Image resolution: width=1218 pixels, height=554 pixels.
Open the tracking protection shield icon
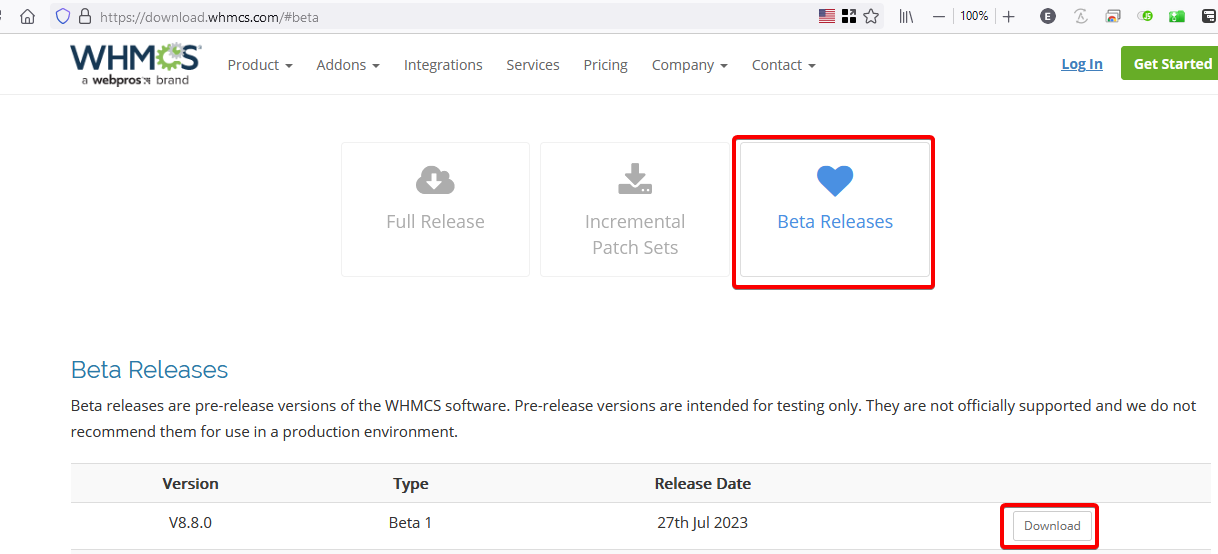63,16
